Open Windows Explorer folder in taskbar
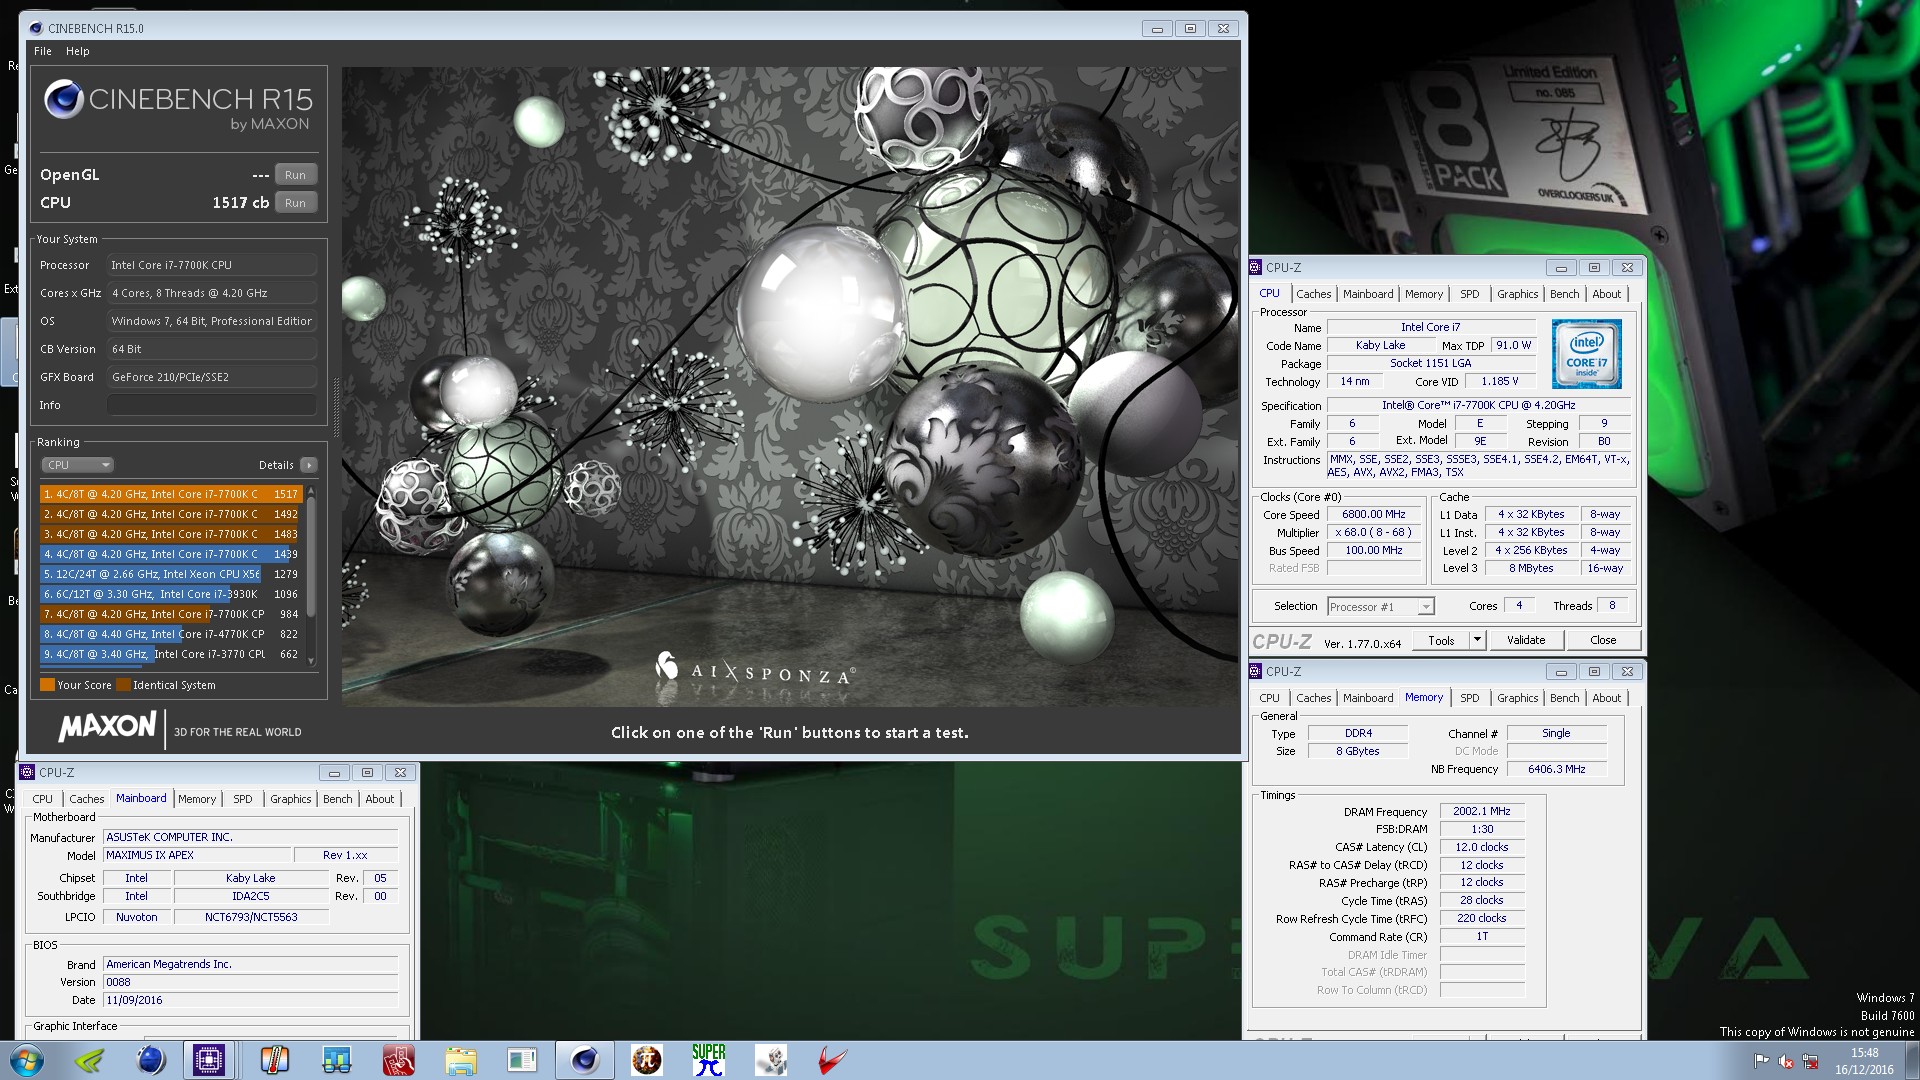This screenshot has width=1920, height=1080. (x=460, y=1060)
